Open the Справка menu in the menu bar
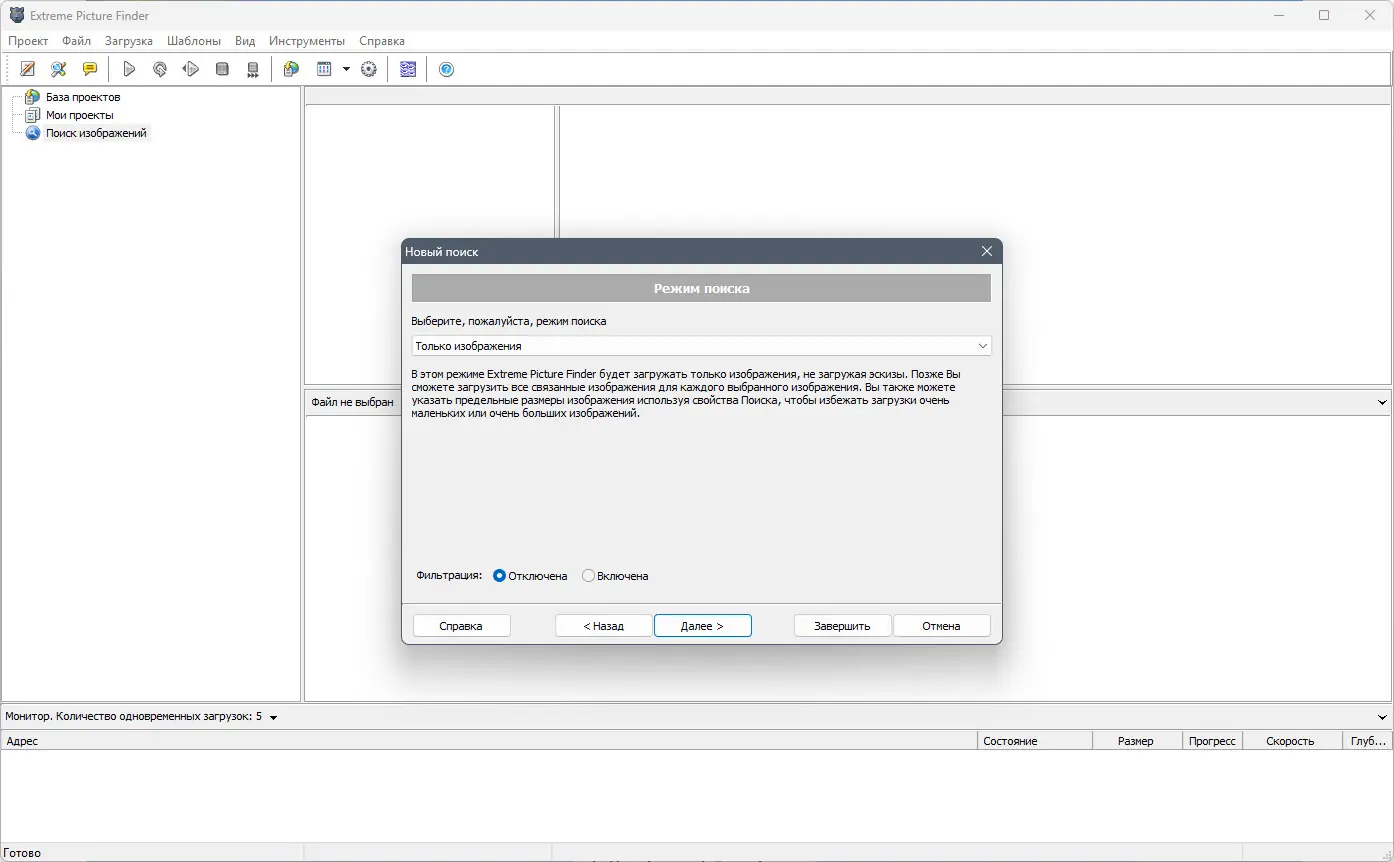The image size is (1394, 862). [x=382, y=41]
